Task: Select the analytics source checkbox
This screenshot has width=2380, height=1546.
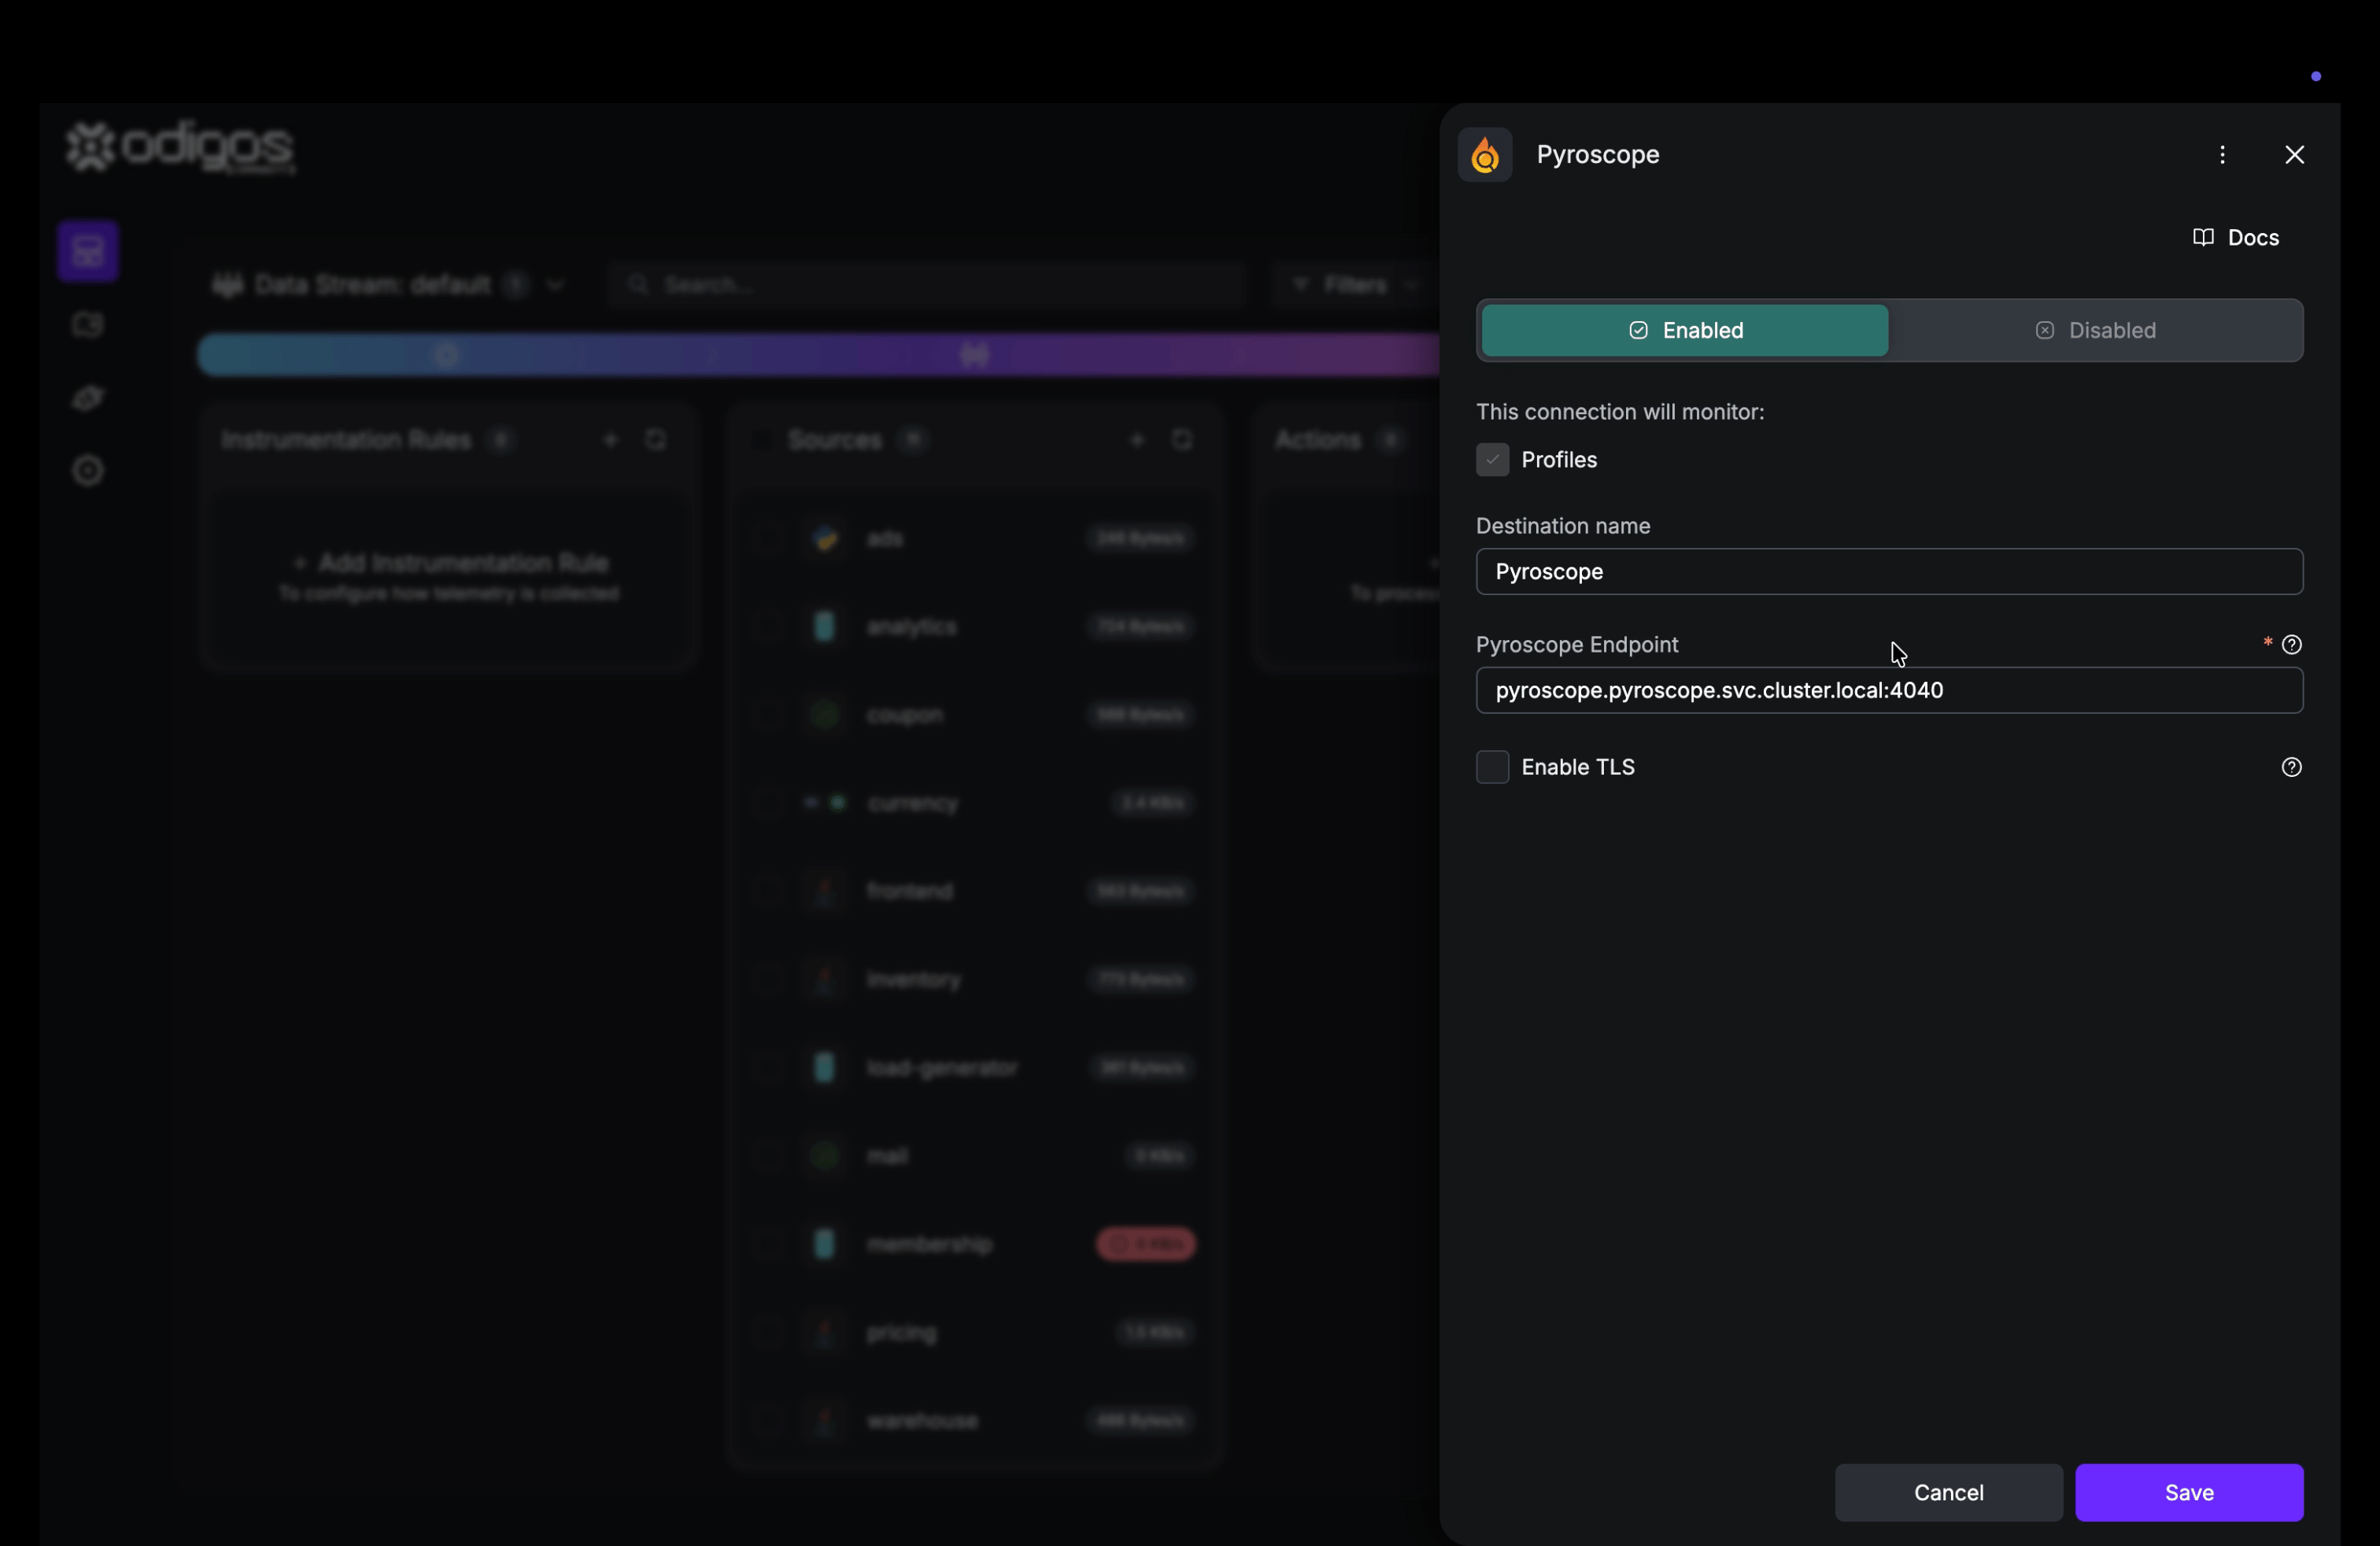Action: (768, 627)
